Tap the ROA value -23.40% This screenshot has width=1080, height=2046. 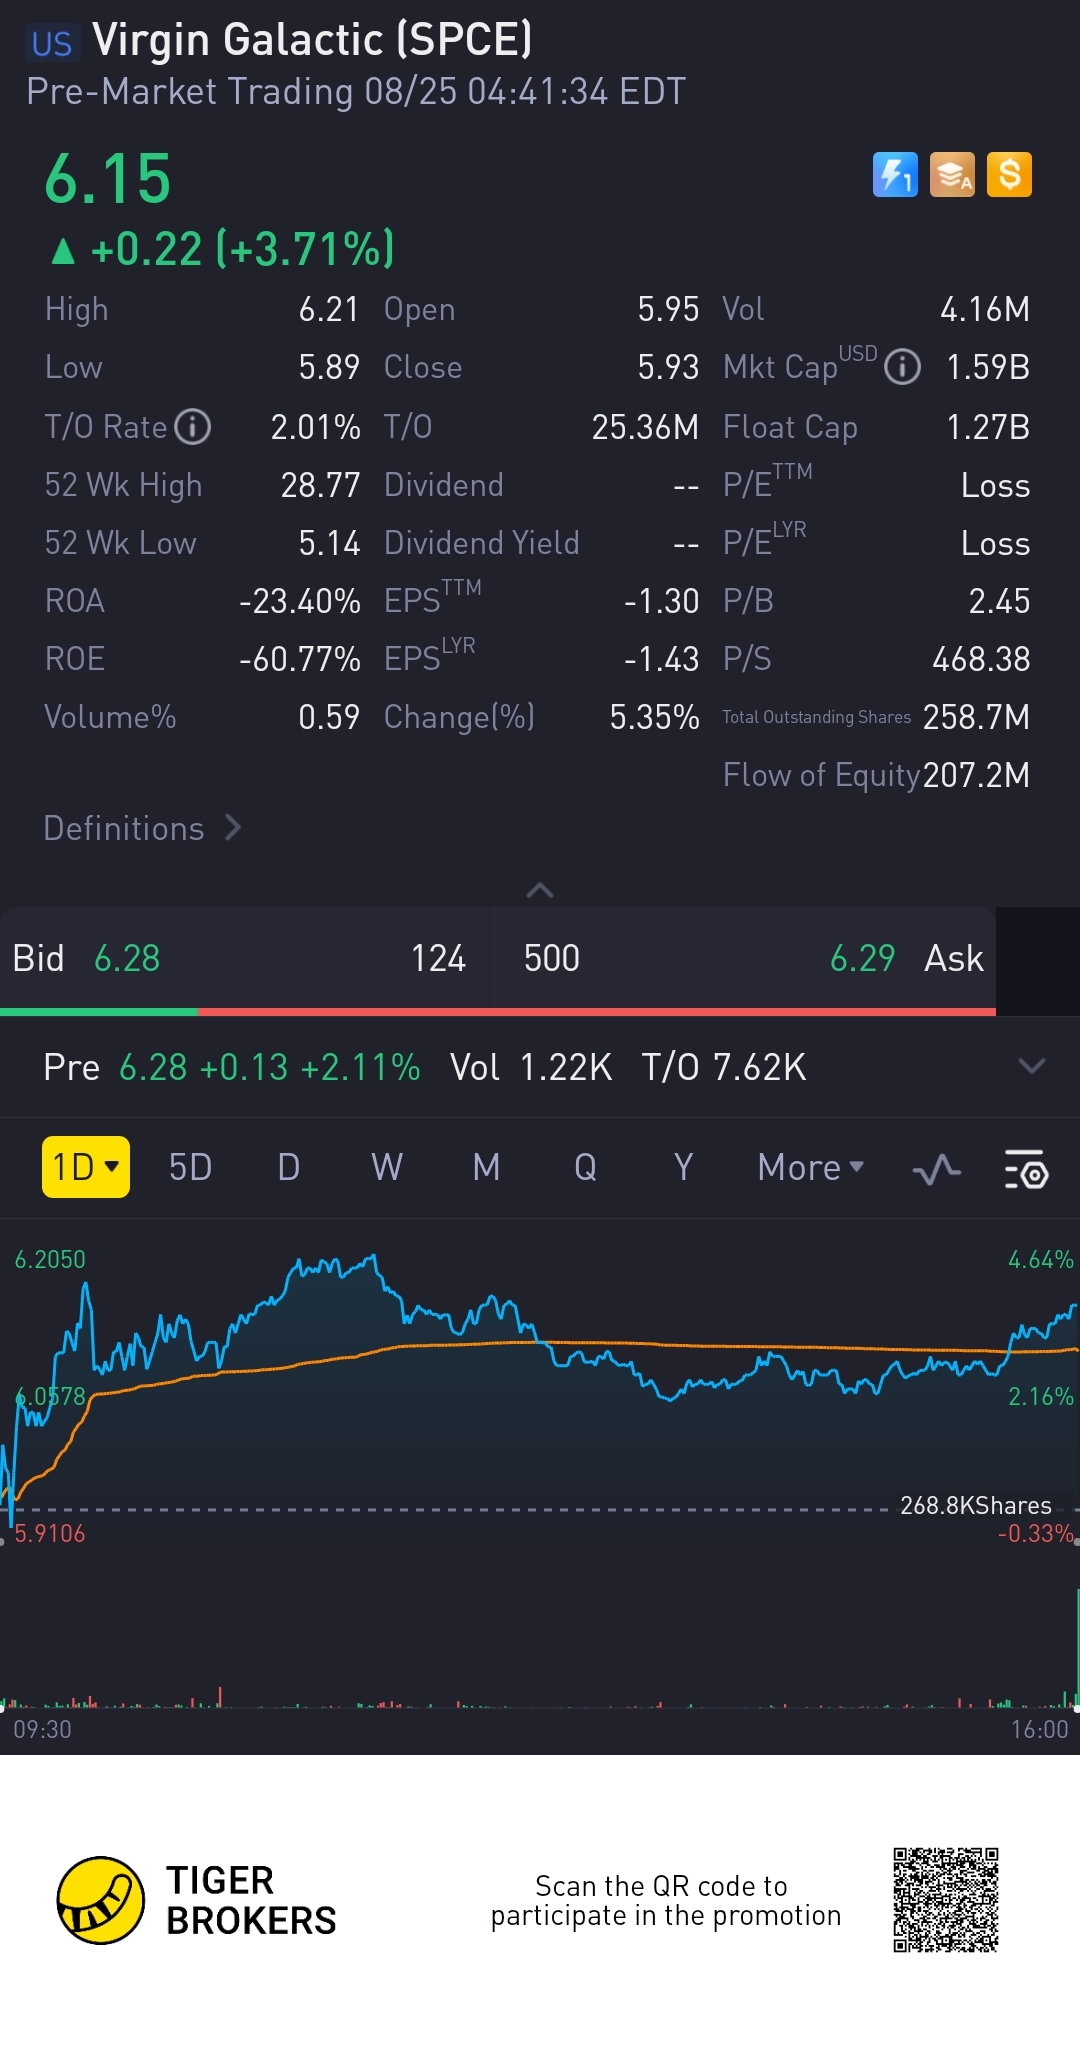click(x=299, y=601)
